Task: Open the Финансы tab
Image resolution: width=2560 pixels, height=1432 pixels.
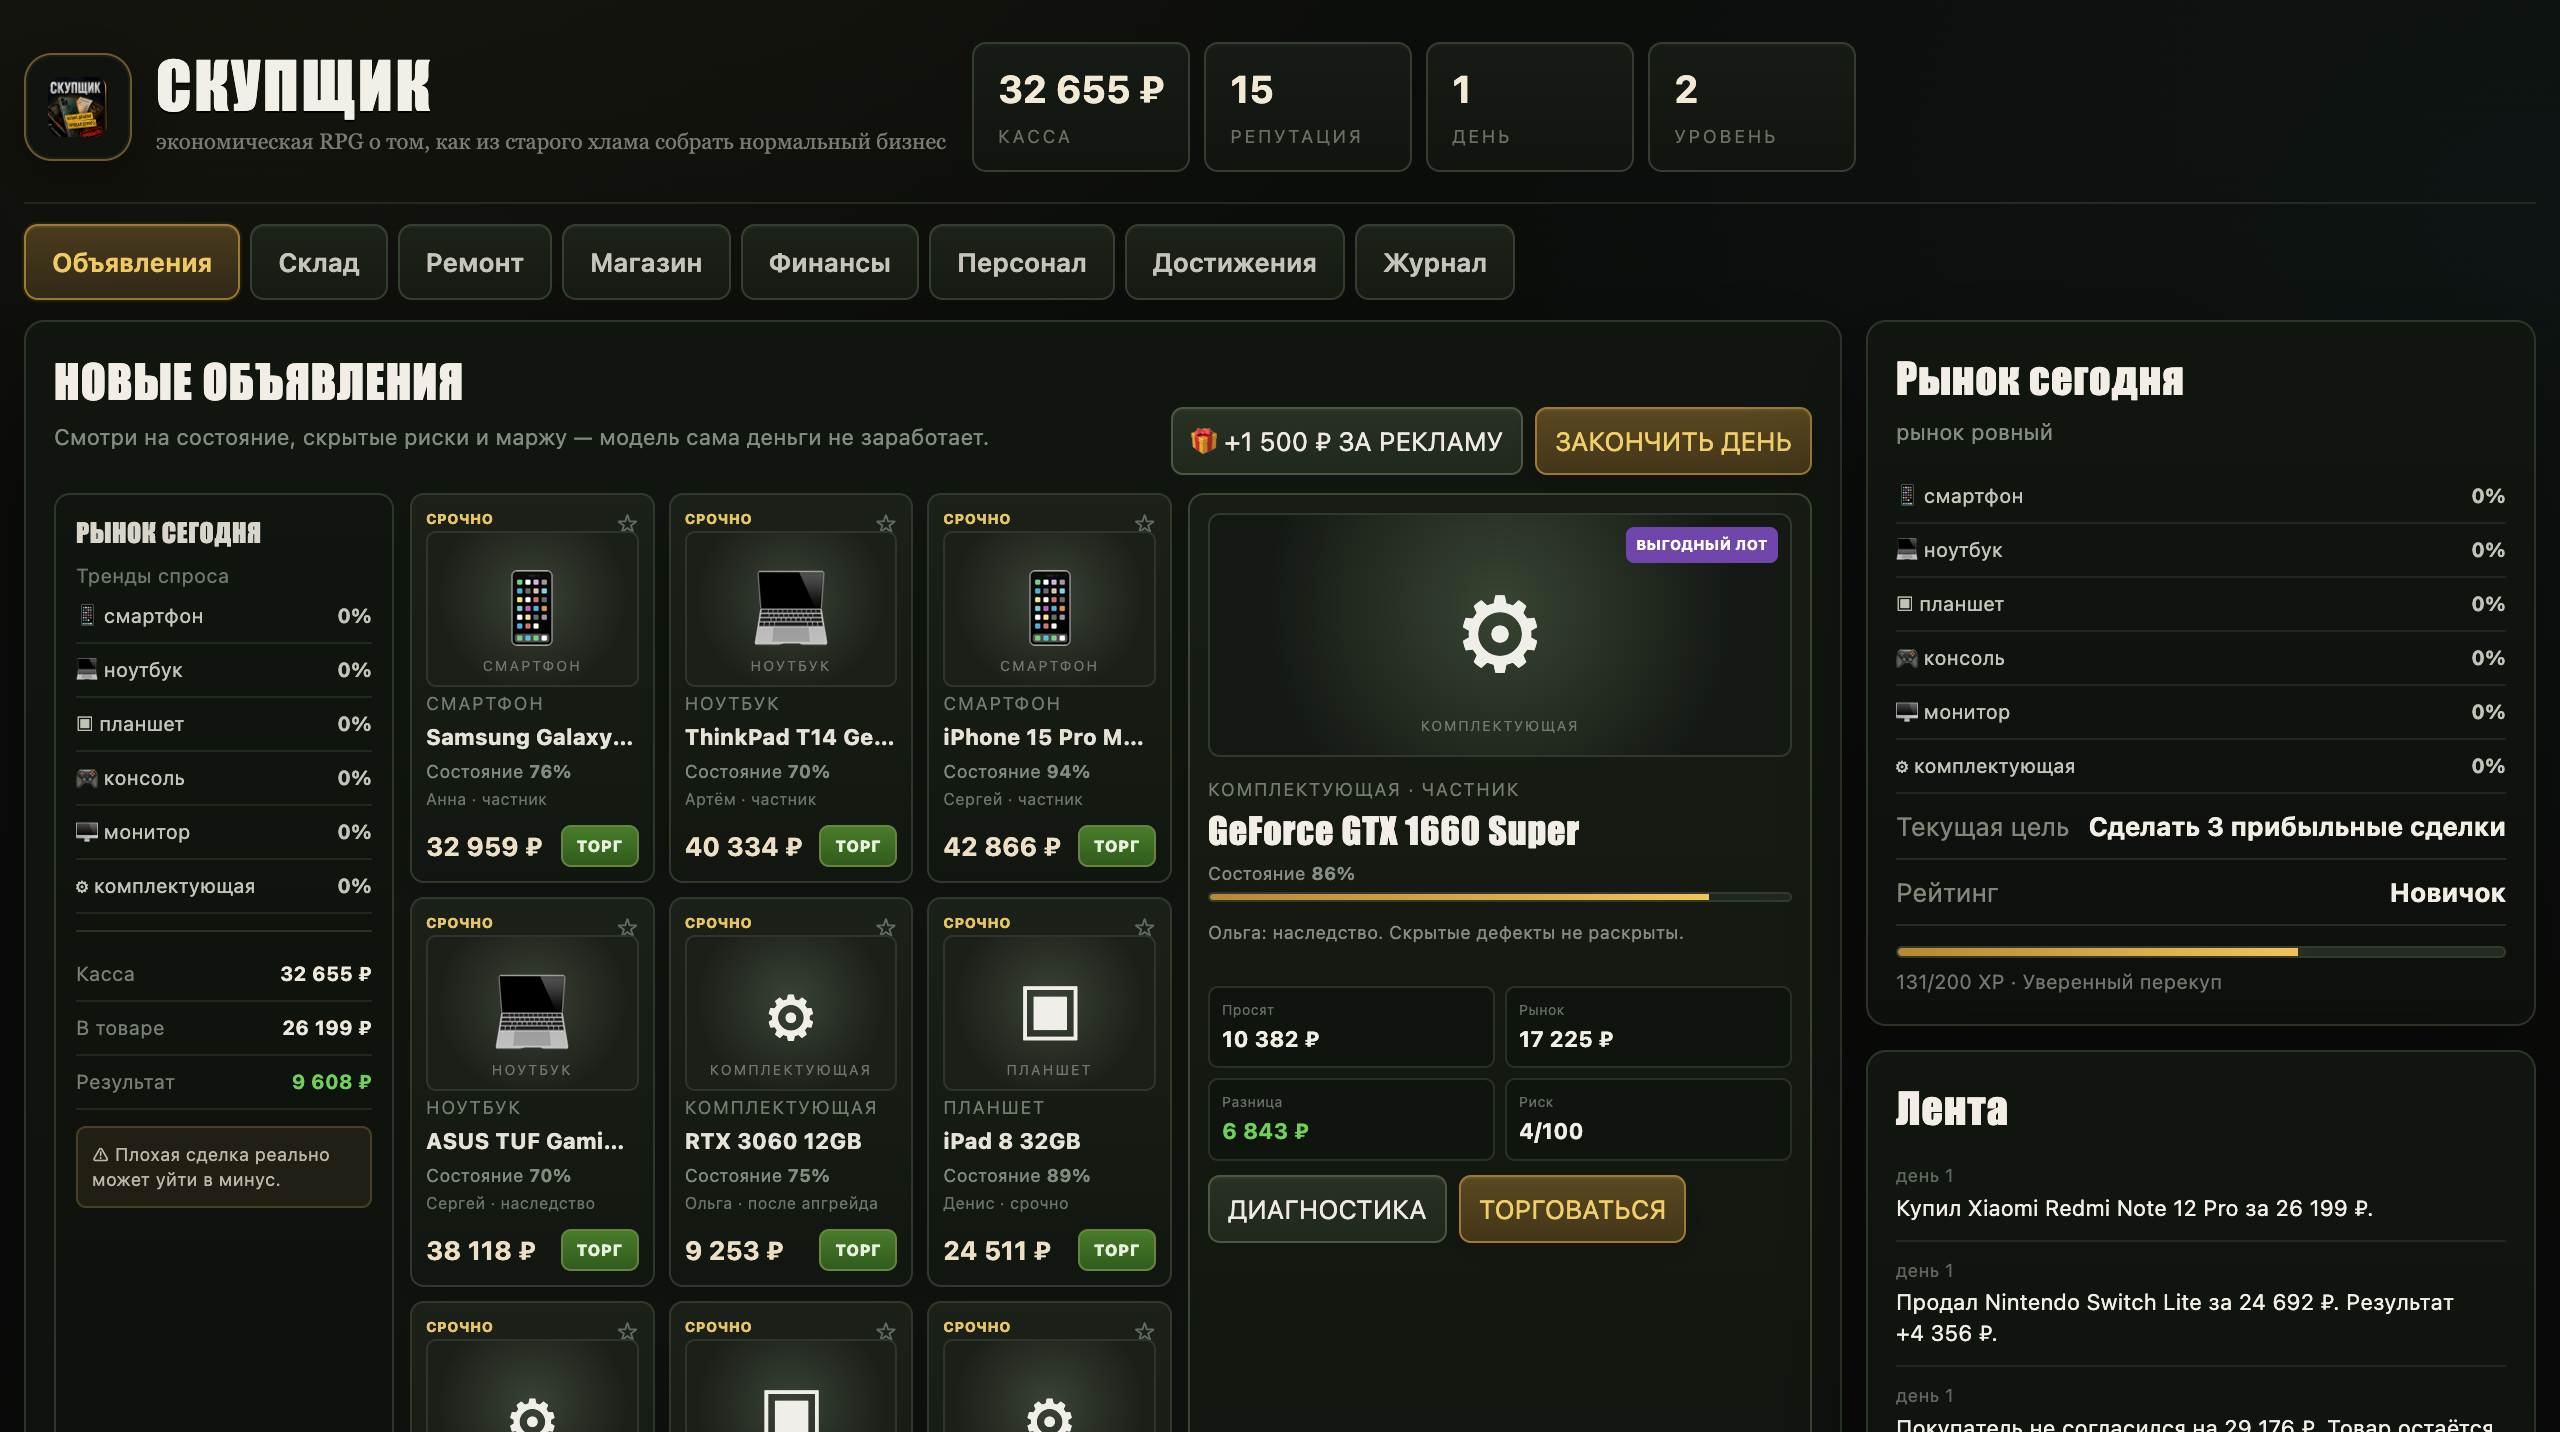Action: click(x=830, y=262)
